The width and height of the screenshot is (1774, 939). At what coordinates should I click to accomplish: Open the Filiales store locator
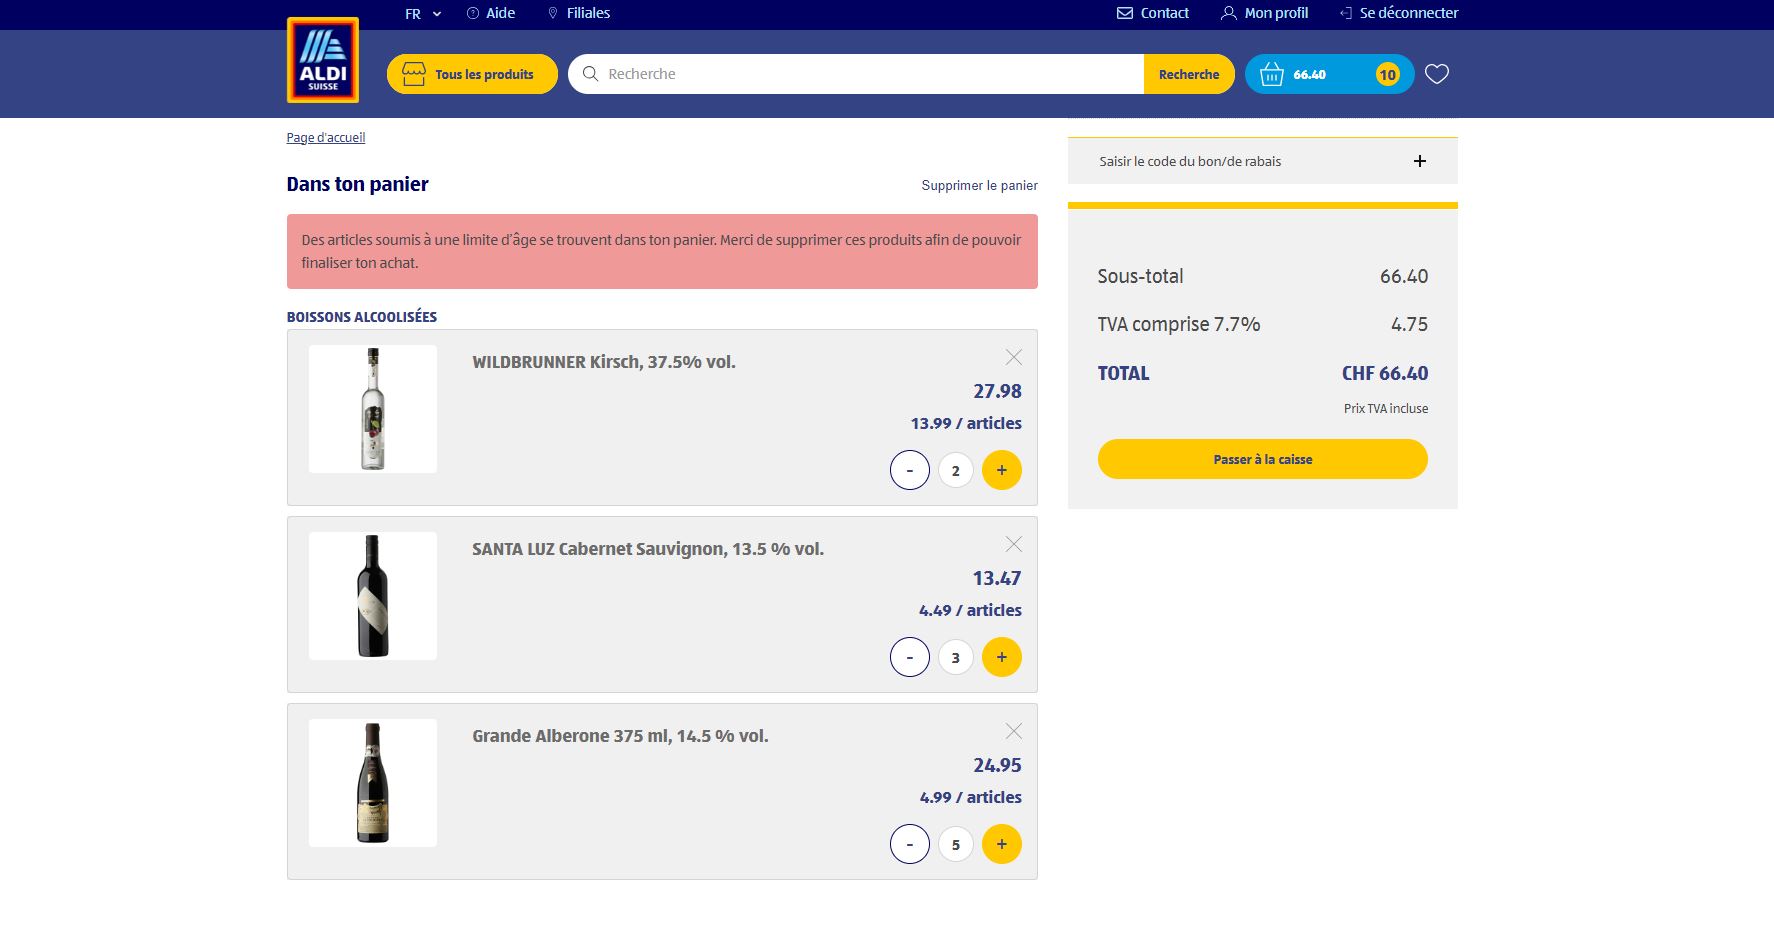click(579, 13)
